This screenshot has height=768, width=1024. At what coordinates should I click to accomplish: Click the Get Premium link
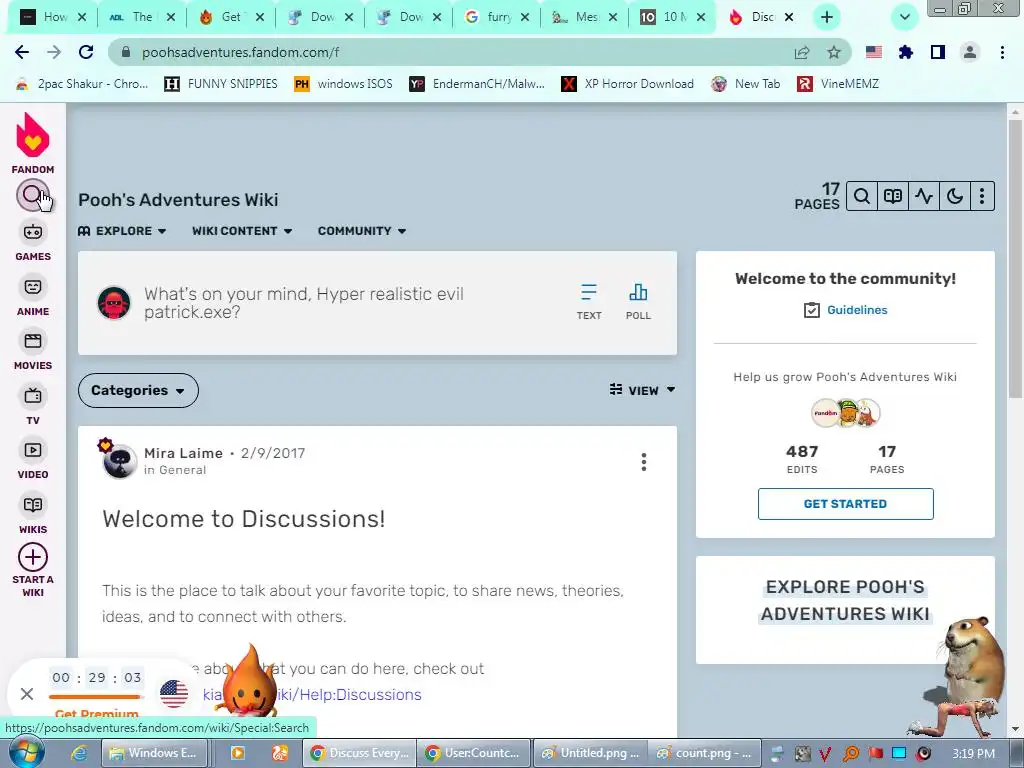click(x=97, y=713)
